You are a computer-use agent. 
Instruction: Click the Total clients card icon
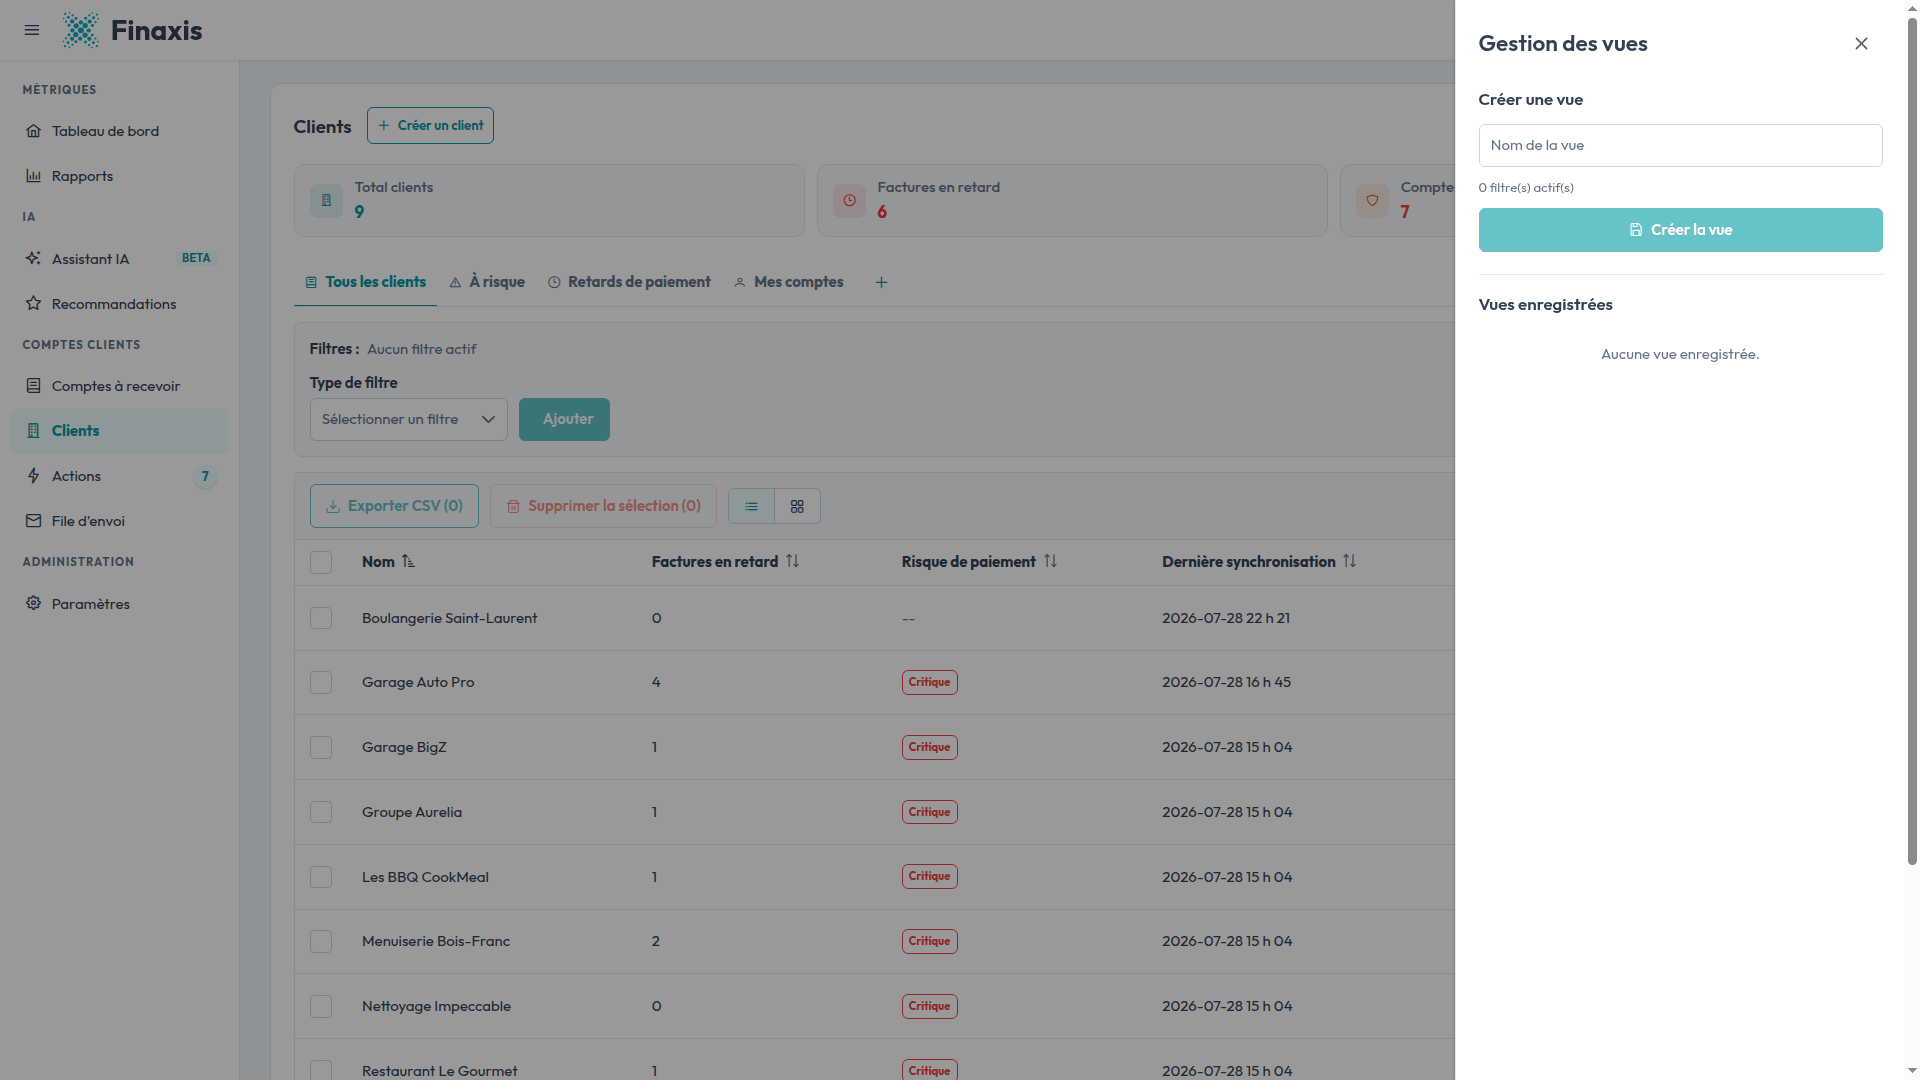326,201
